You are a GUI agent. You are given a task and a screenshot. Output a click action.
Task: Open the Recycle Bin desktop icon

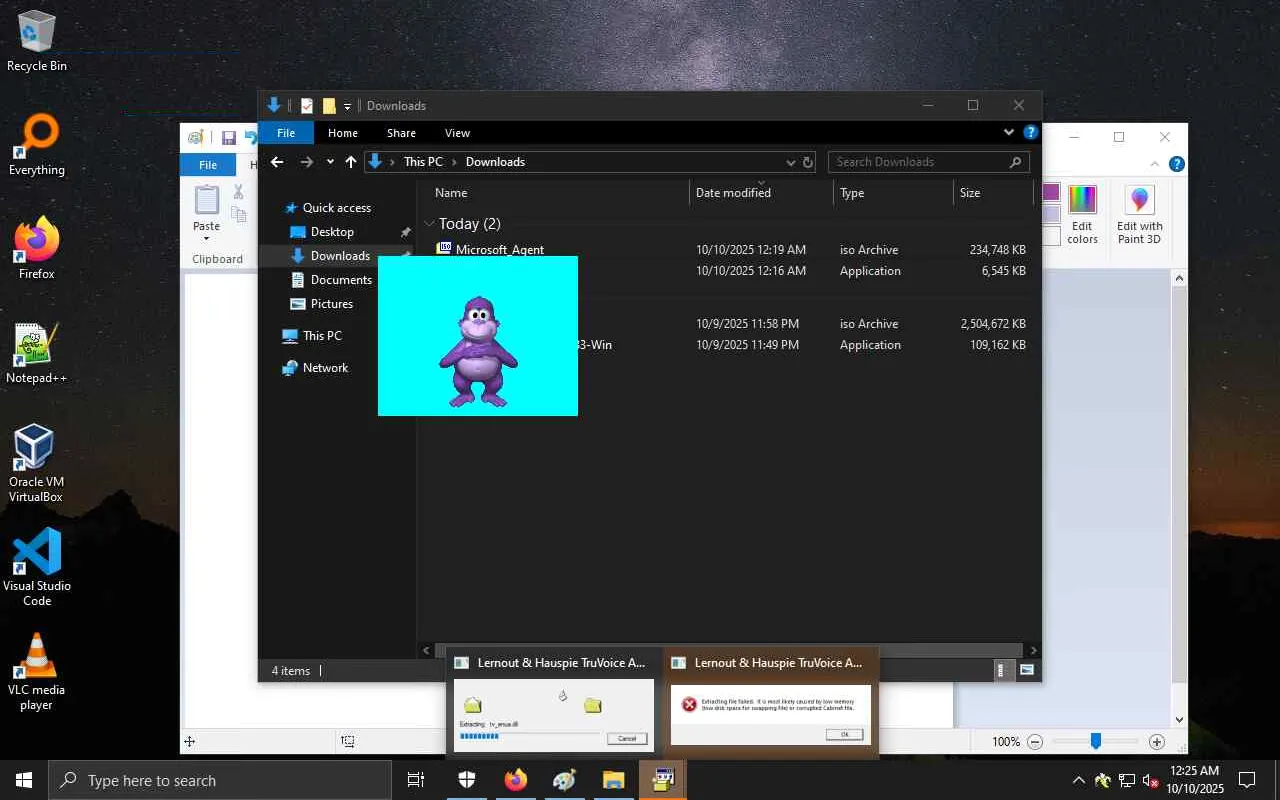point(36,41)
